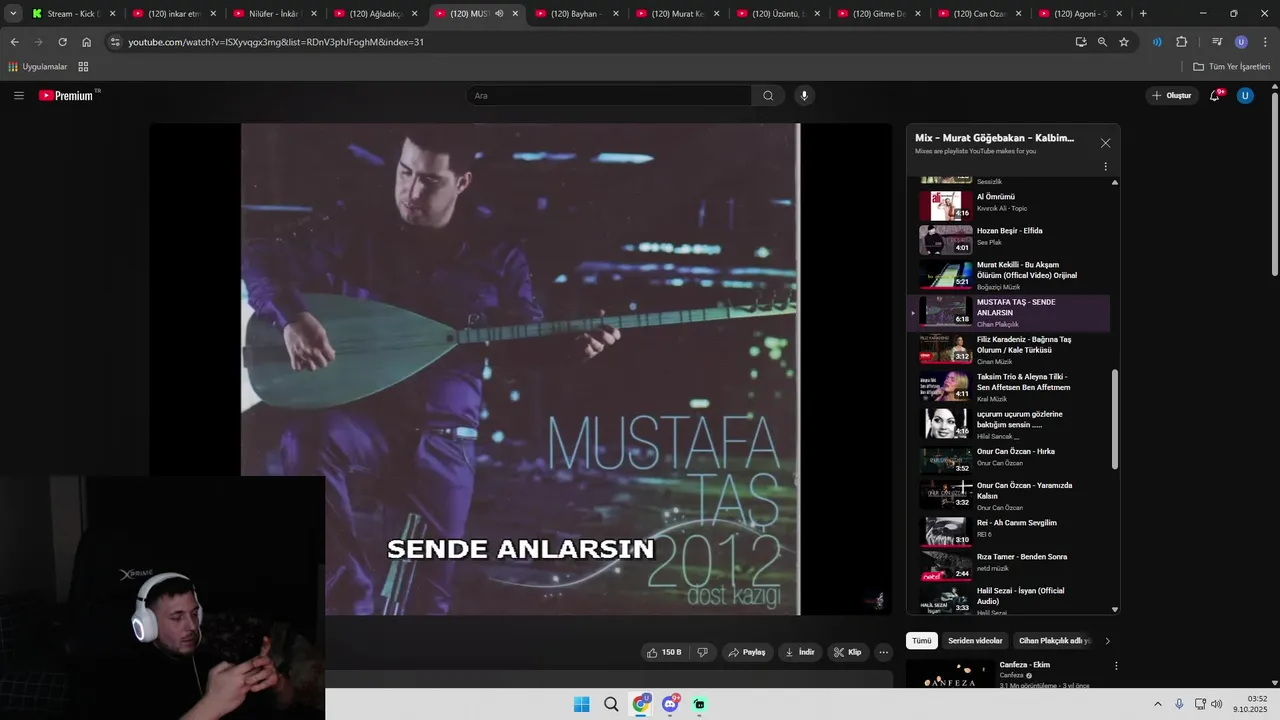Install app icon in address bar
Image resolution: width=1280 pixels, height=720 pixels.
[1081, 42]
